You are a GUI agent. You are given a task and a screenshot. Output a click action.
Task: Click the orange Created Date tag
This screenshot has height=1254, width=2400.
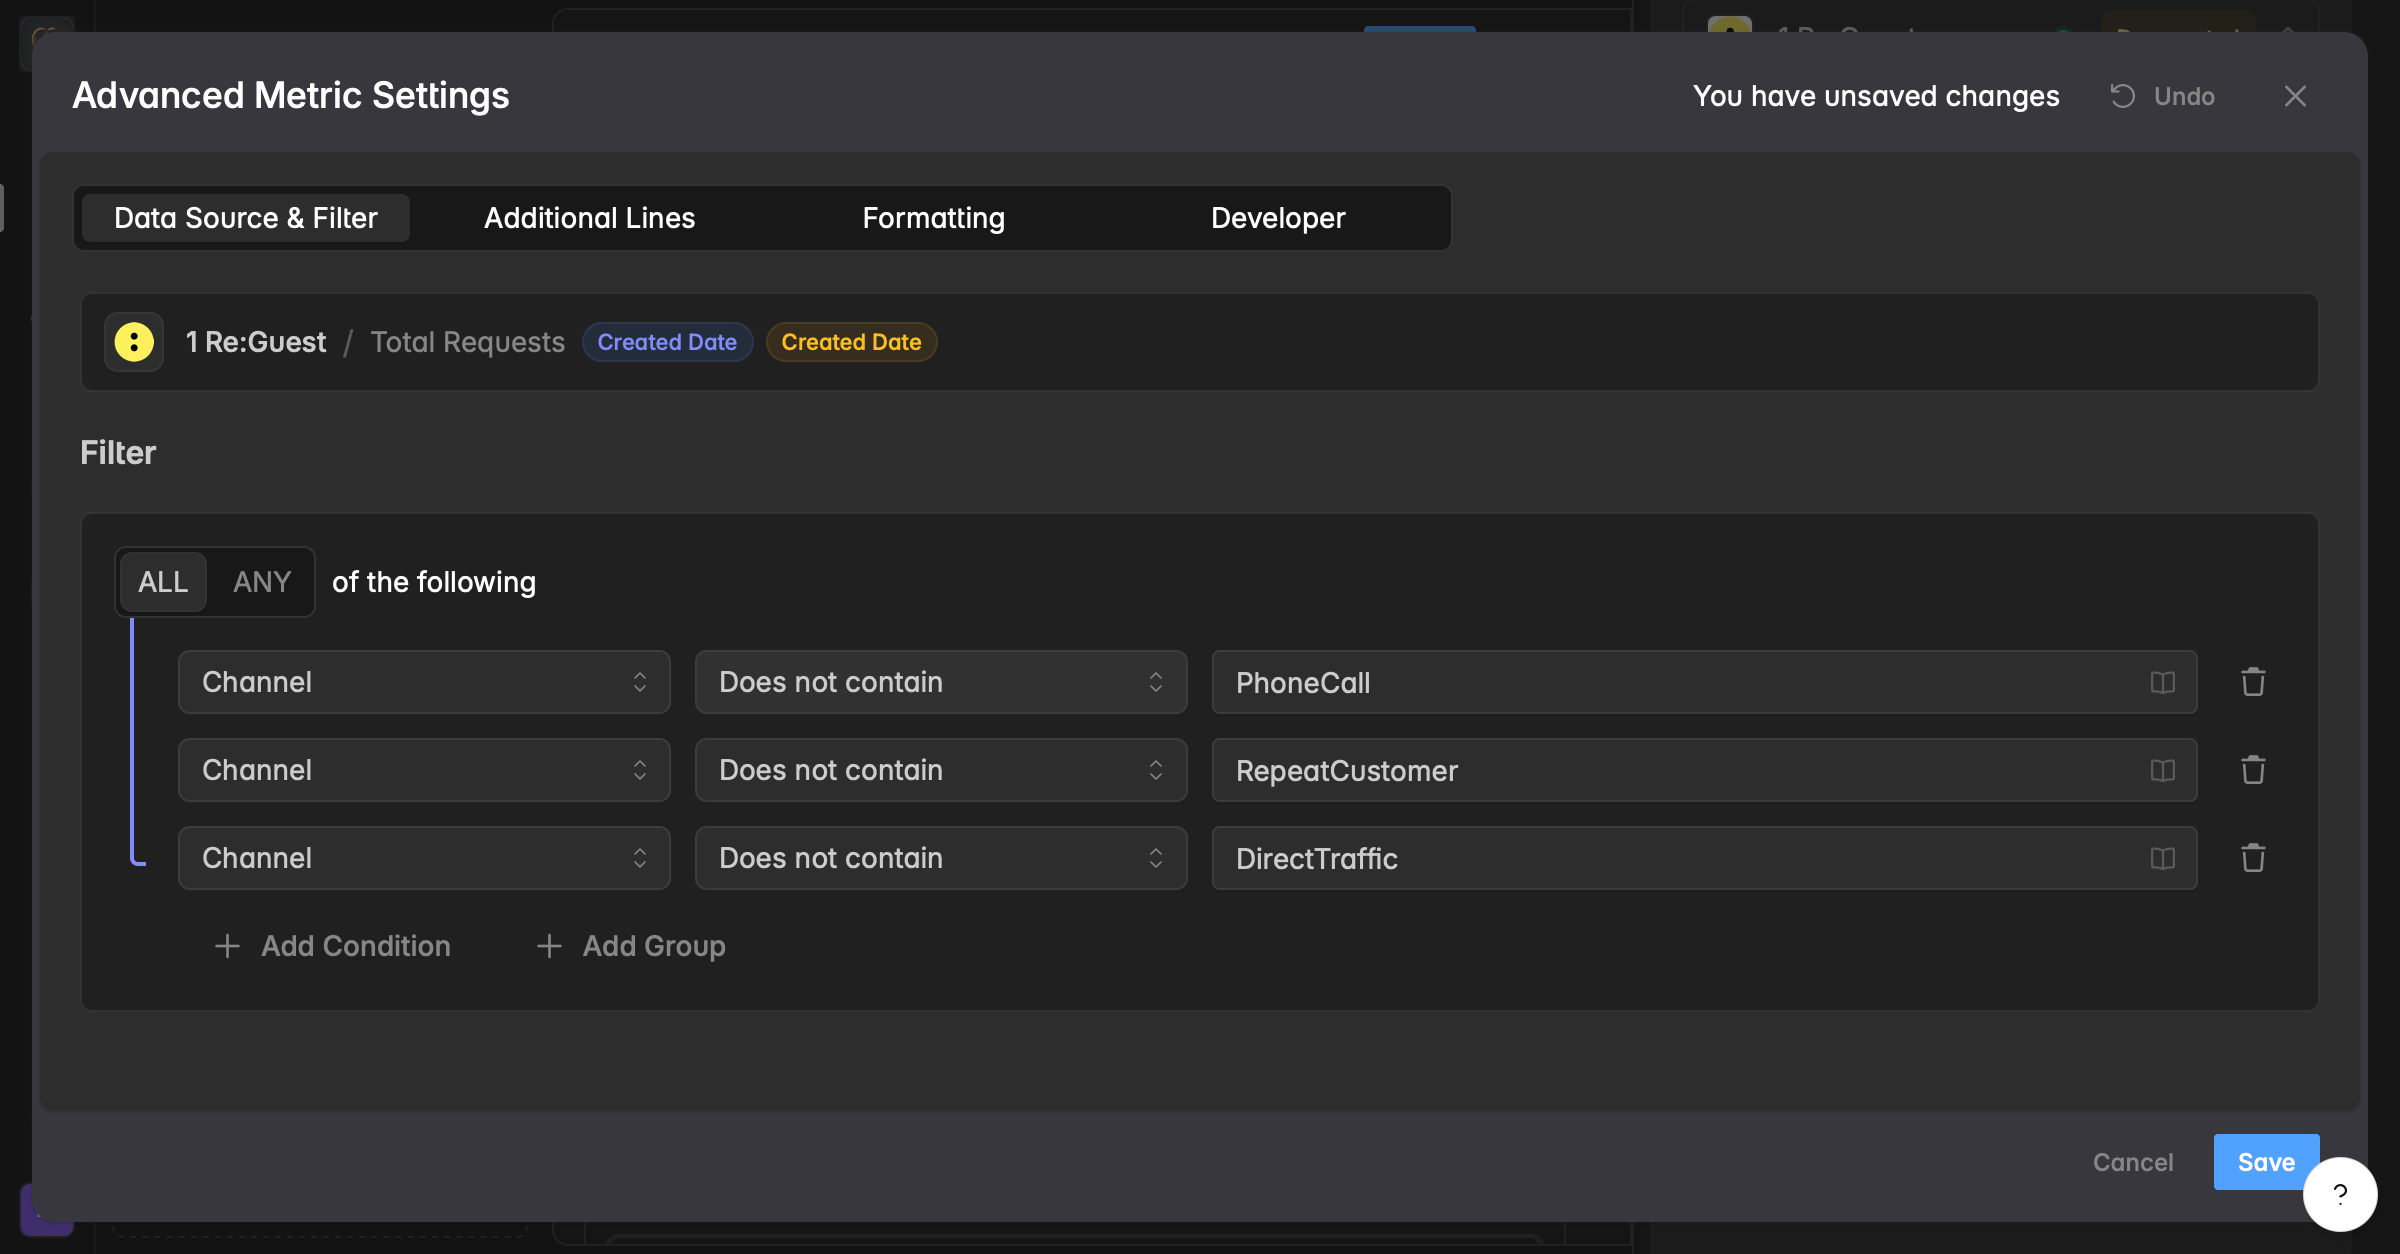pos(851,342)
